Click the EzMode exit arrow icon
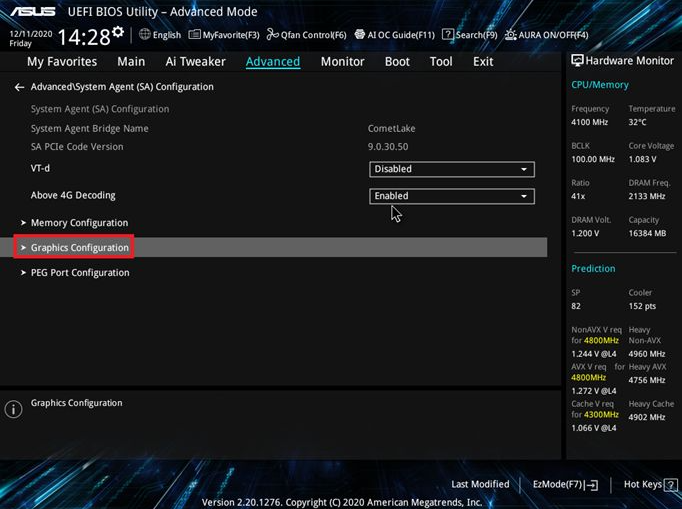The height and width of the screenshot is (509, 682). click(x=592, y=485)
